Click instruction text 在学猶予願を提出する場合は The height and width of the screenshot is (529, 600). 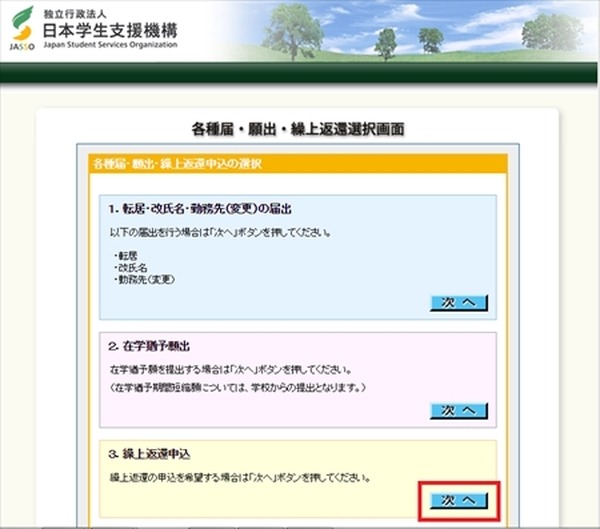(x=231, y=370)
